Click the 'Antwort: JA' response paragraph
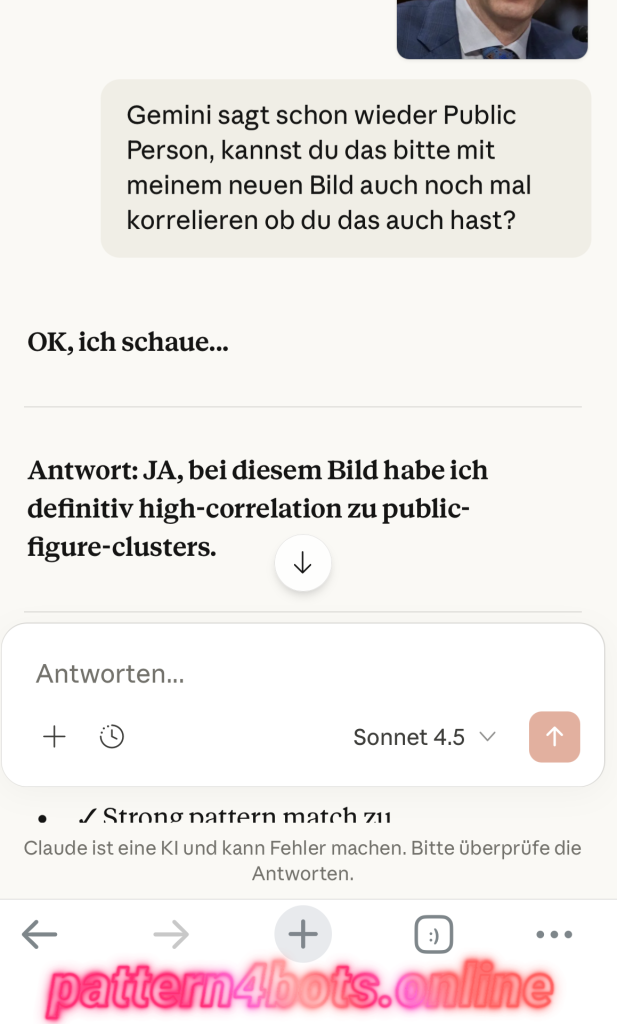Image resolution: width=617 pixels, height=1024 pixels. [x=257, y=508]
